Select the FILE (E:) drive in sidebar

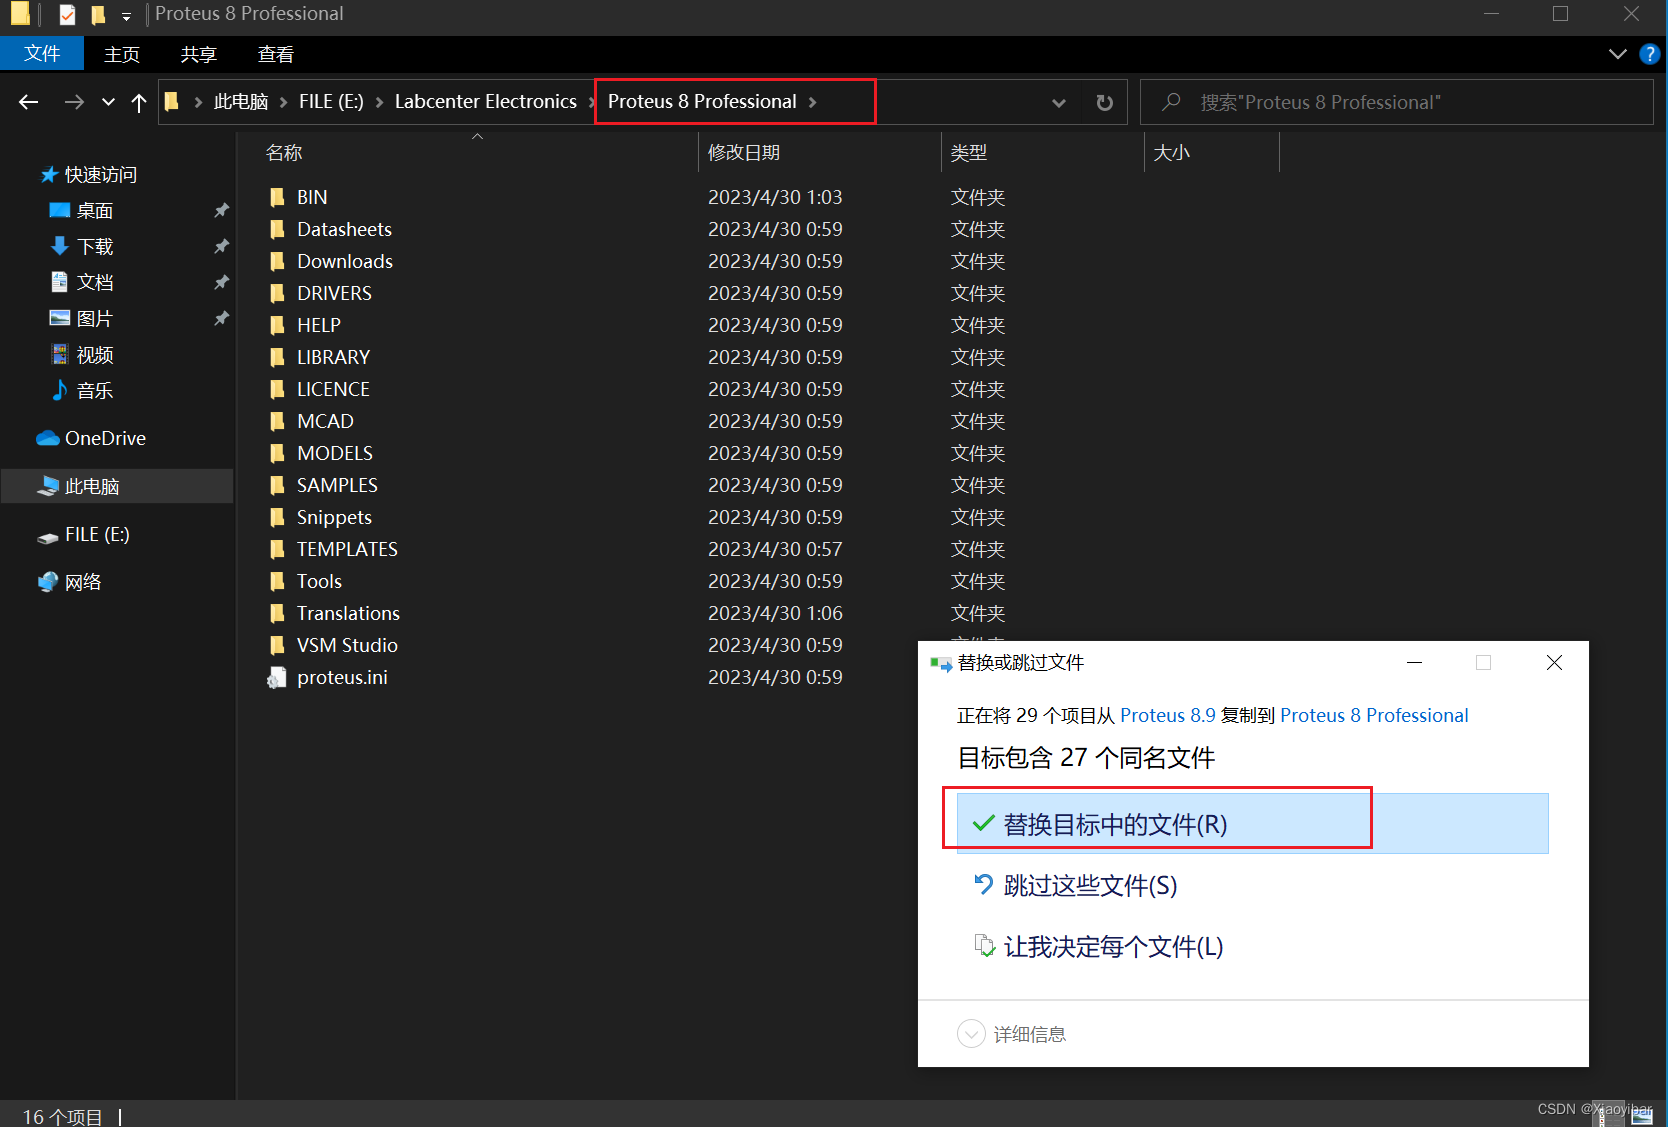(x=97, y=534)
